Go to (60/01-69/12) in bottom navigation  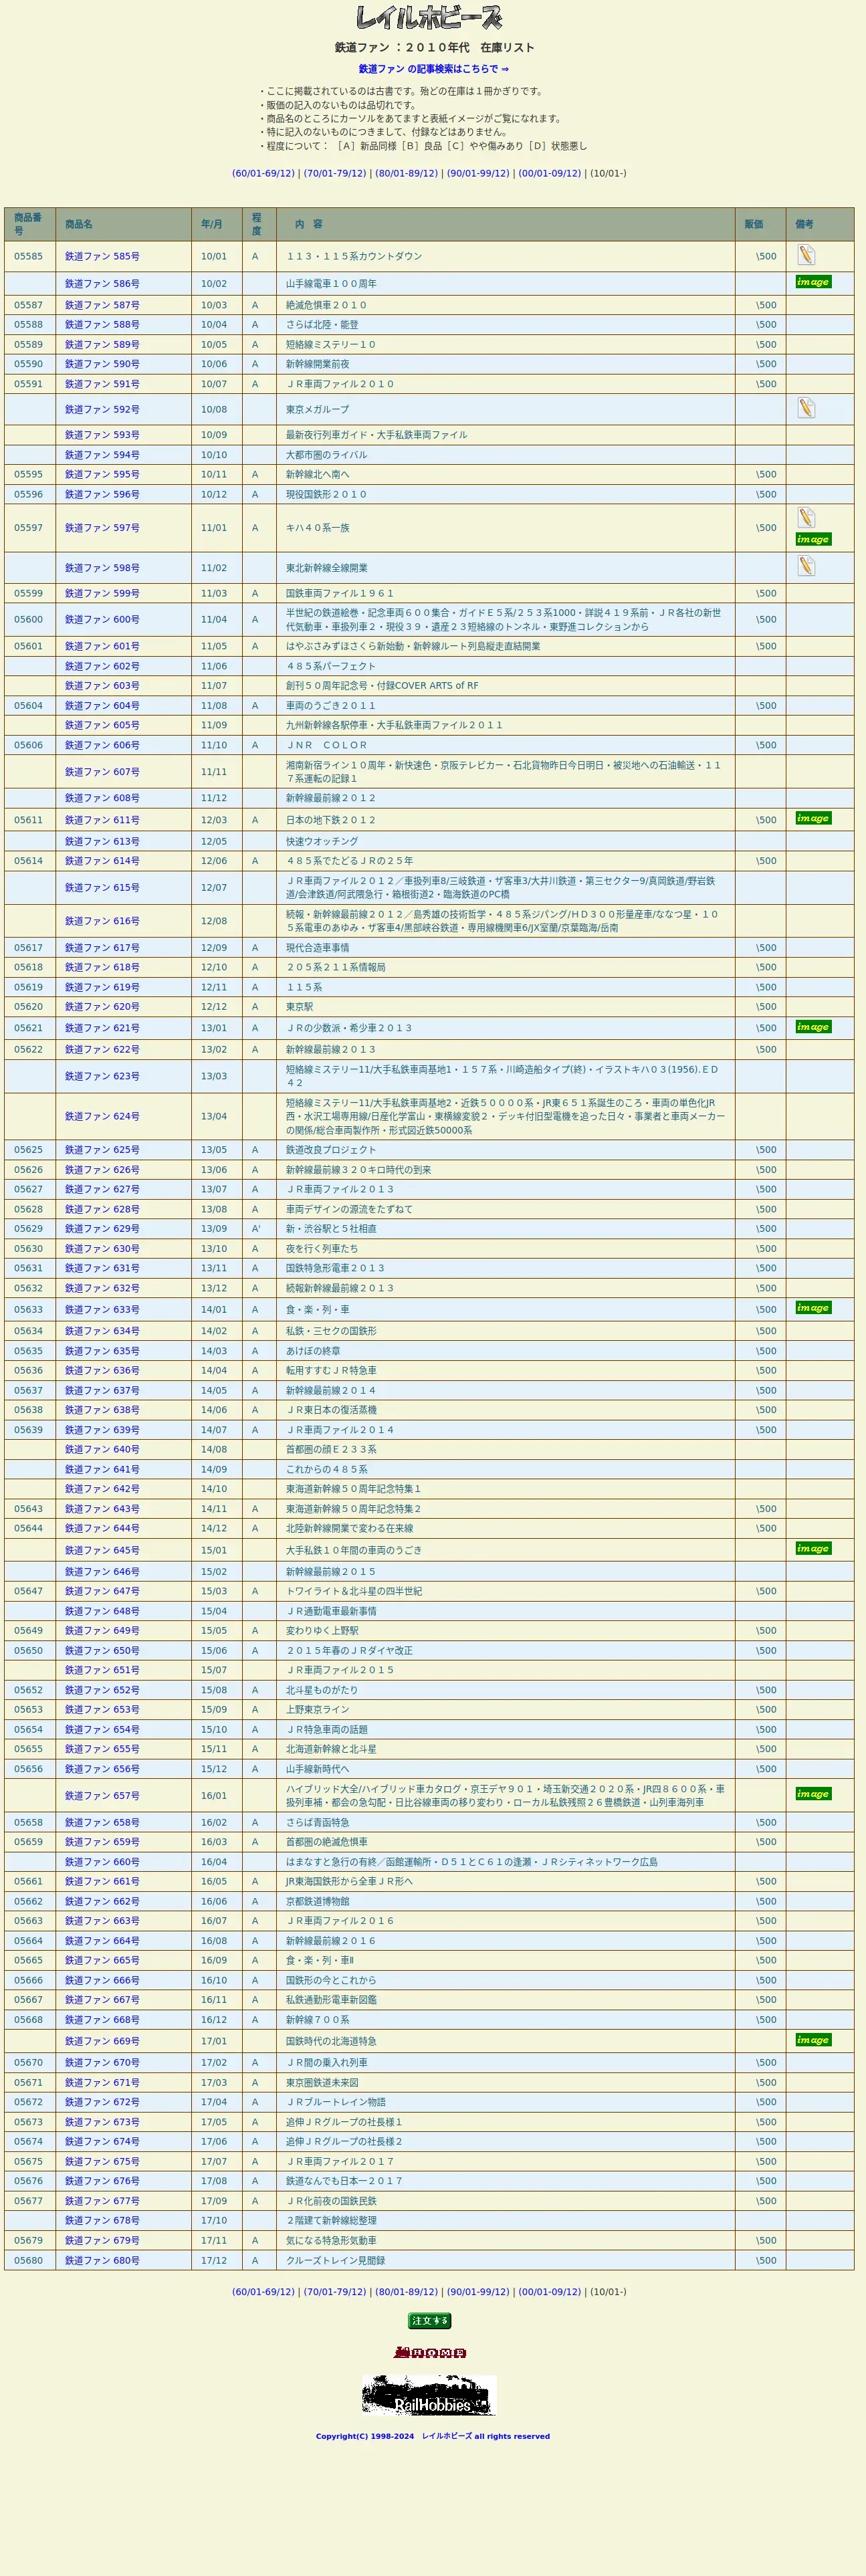click(263, 2291)
